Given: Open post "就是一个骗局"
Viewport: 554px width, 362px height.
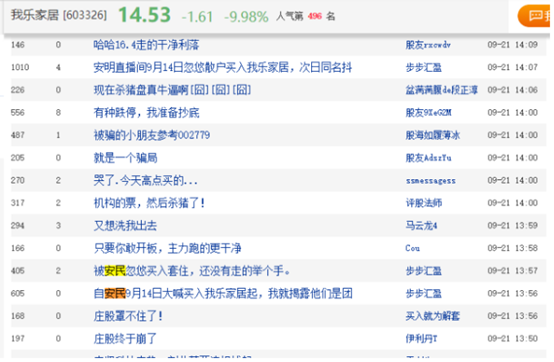Looking at the screenshot, I should (x=125, y=158).
